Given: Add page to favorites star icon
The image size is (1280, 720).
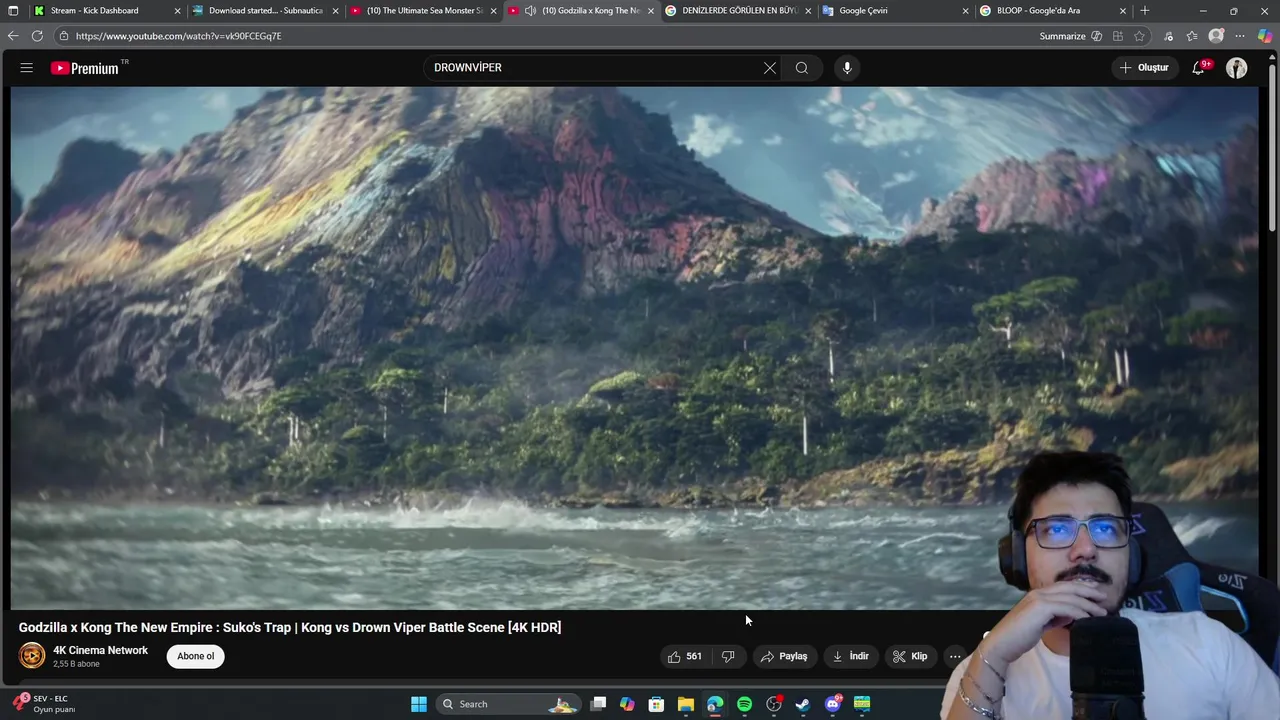Looking at the screenshot, I should (x=1139, y=36).
